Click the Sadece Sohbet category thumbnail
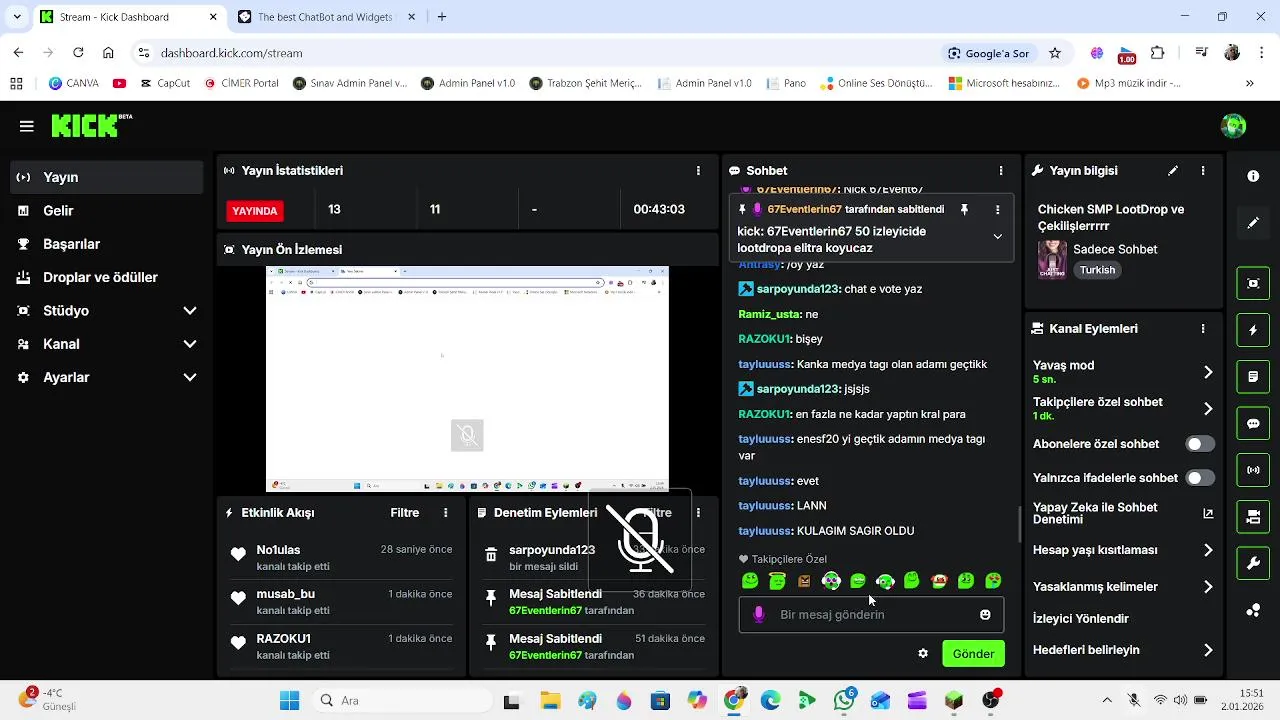 pos(1052,259)
